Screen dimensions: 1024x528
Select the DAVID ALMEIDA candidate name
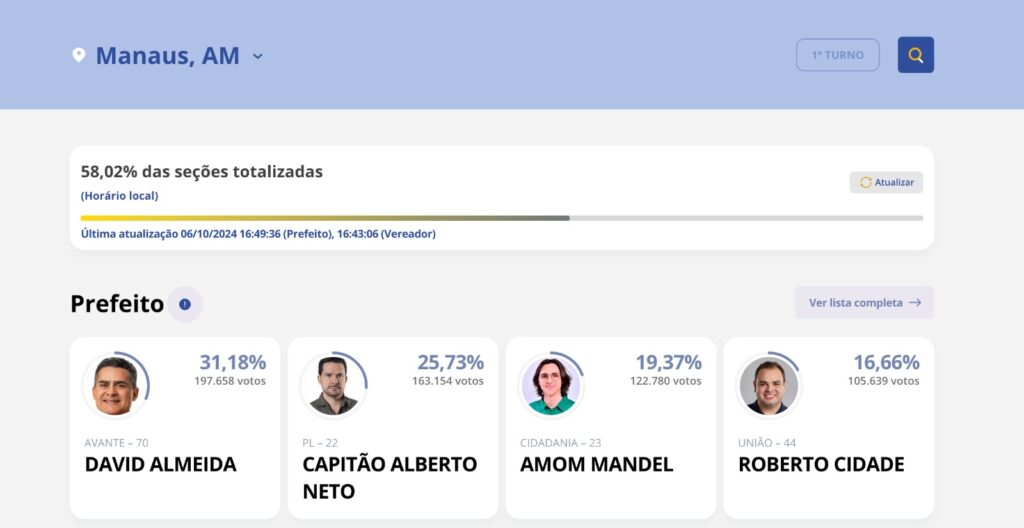(160, 464)
